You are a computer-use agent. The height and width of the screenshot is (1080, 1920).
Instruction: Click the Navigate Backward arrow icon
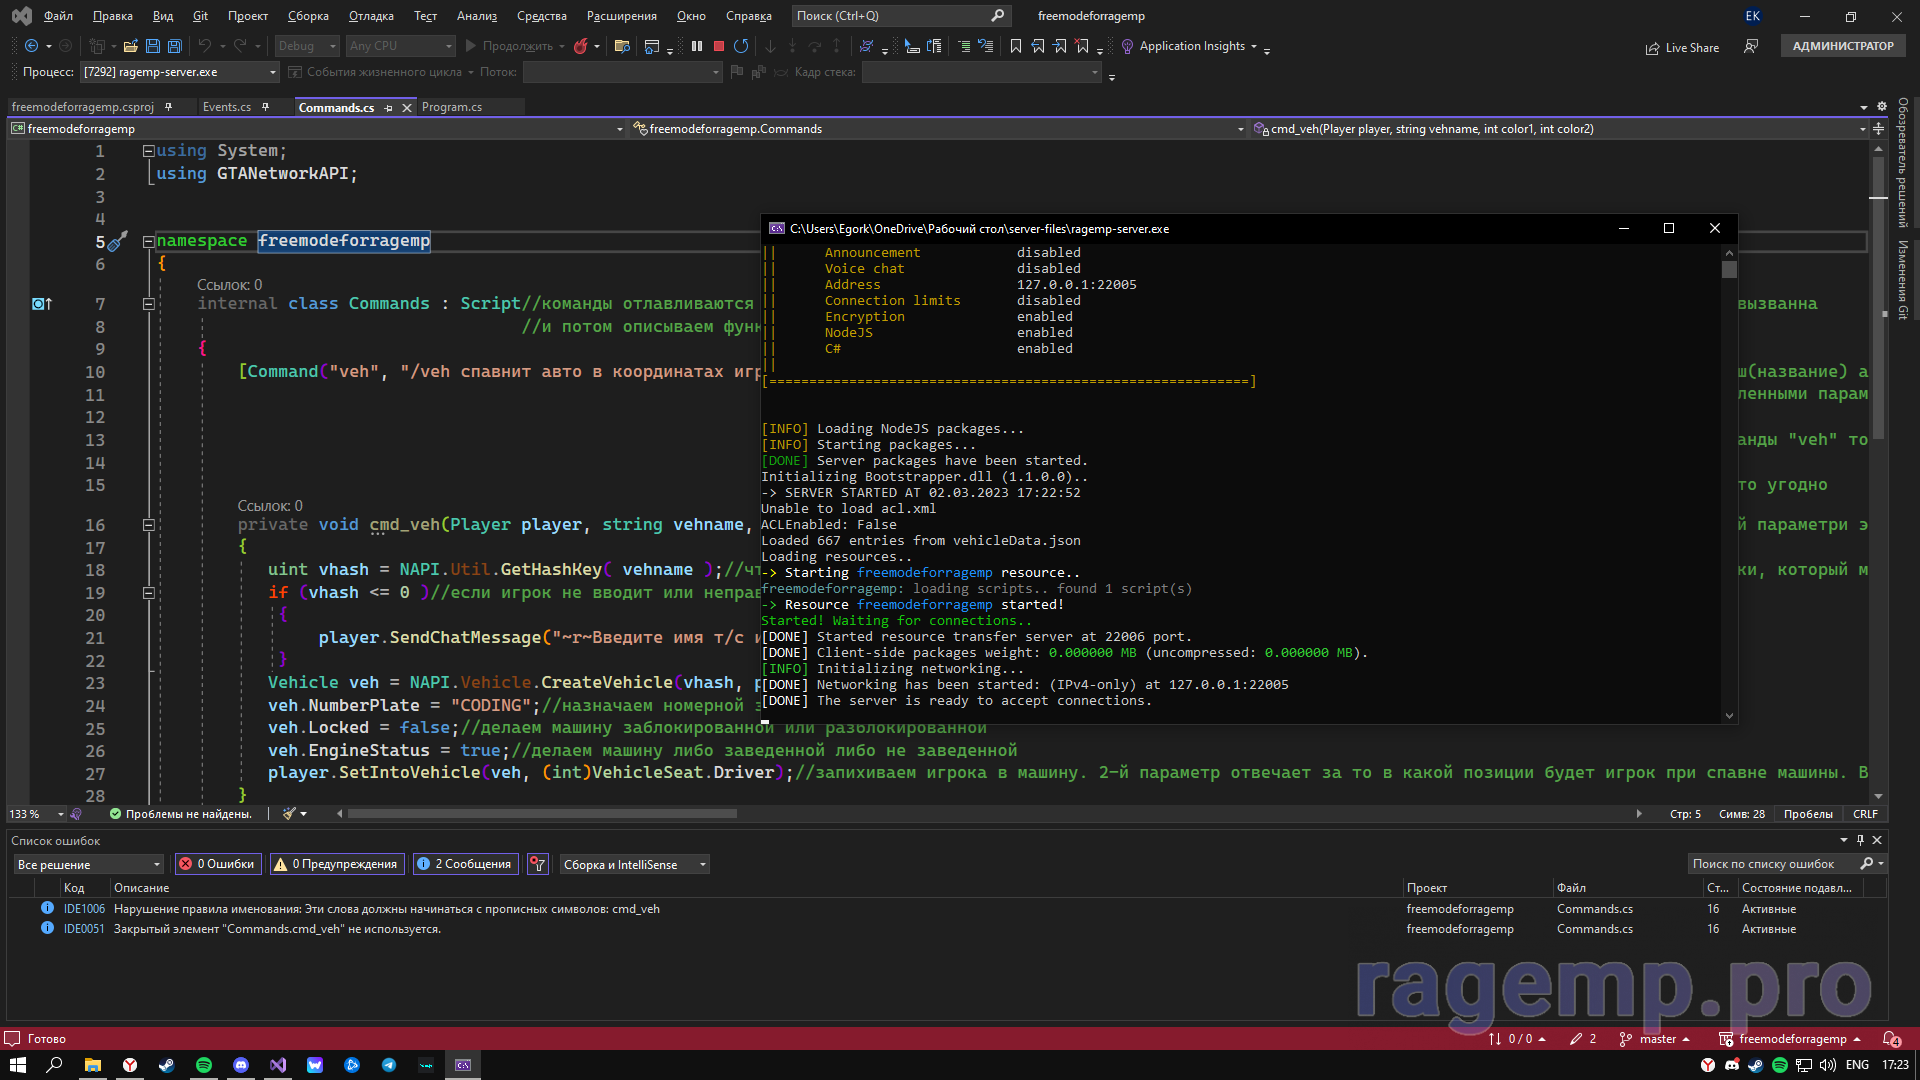(31, 46)
